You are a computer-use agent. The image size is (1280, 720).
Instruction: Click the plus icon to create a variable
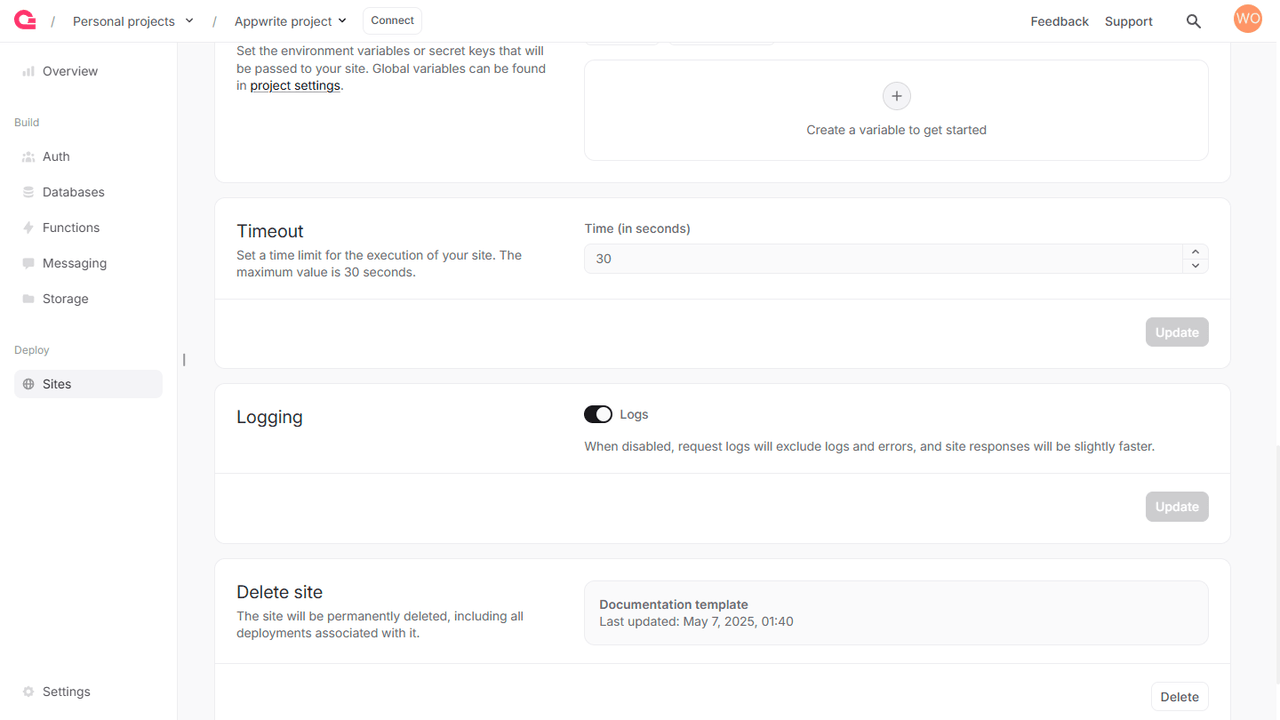tap(896, 96)
